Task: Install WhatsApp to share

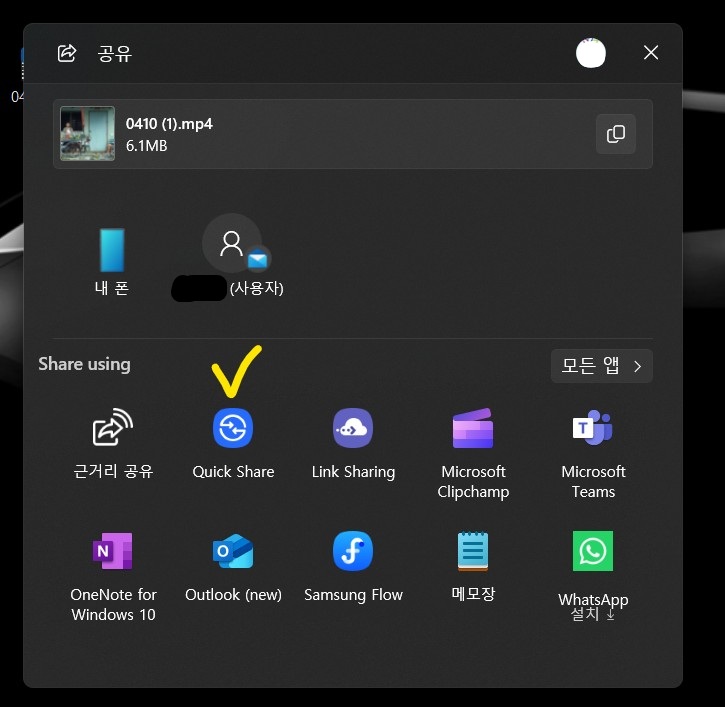Action: coord(593,576)
